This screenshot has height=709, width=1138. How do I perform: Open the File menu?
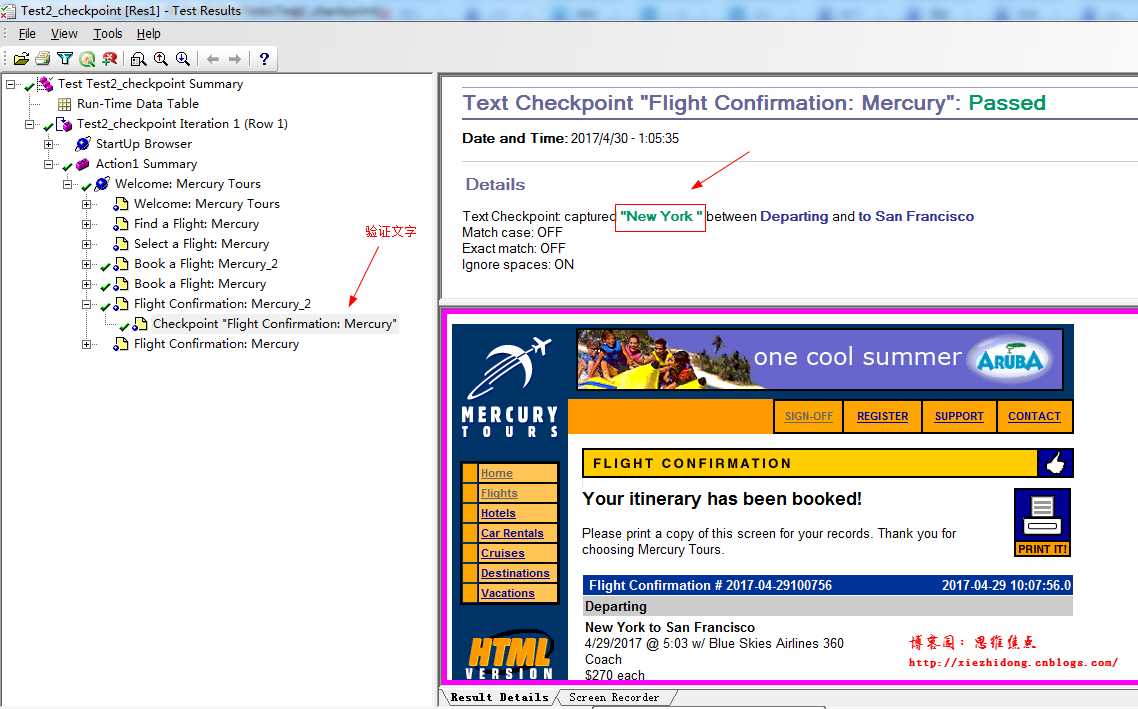27,33
